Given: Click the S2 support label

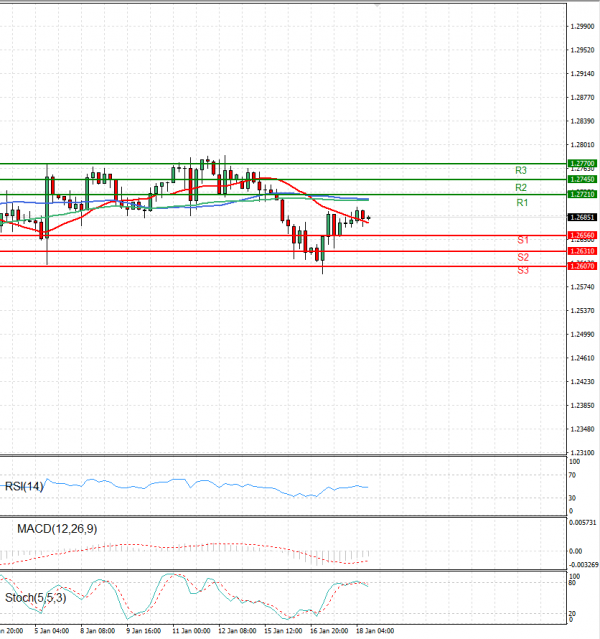Looking at the screenshot, I should coord(523,257).
